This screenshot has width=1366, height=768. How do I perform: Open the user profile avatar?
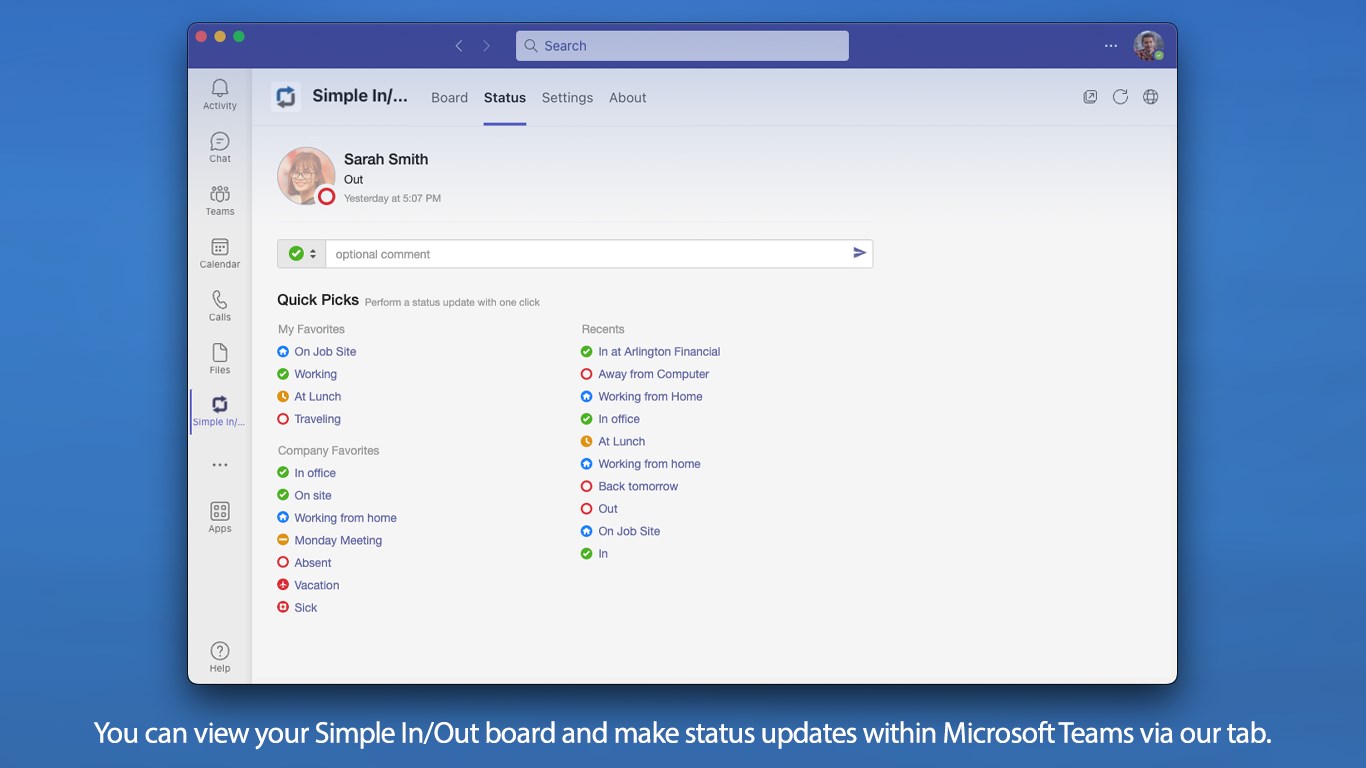click(x=1148, y=46)
